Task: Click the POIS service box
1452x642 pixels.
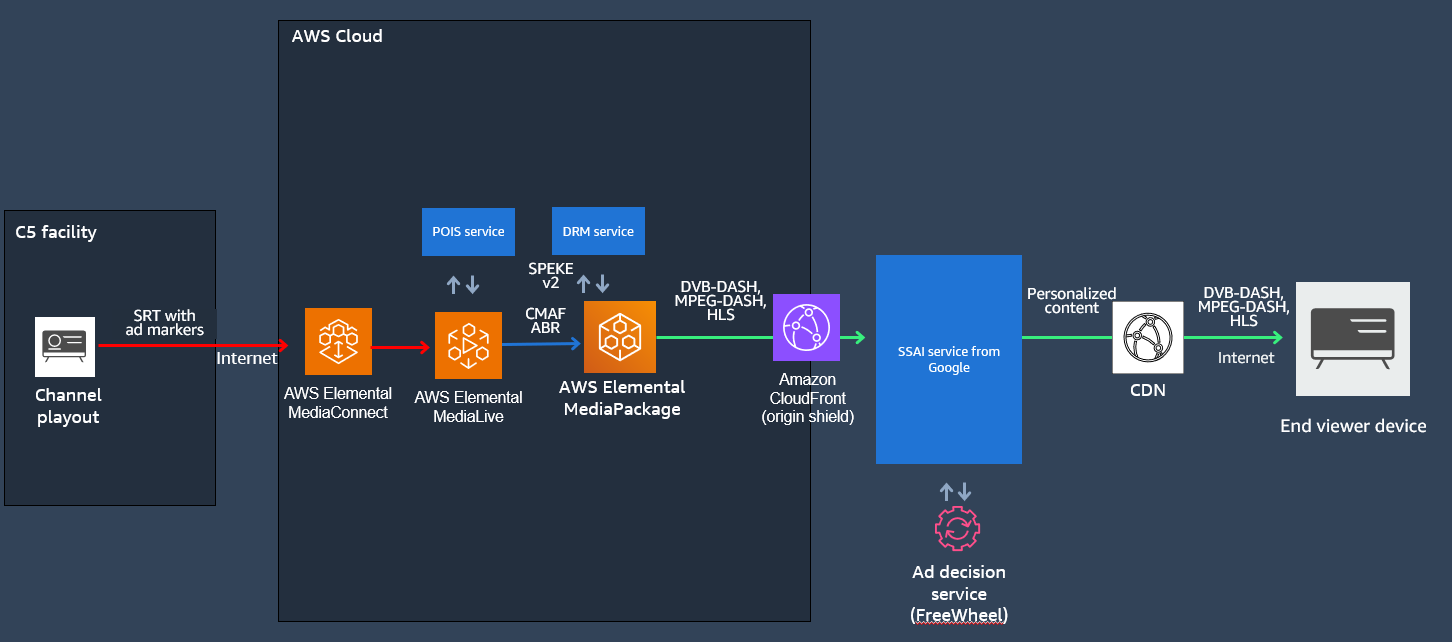Action: (x=469, y=231)
